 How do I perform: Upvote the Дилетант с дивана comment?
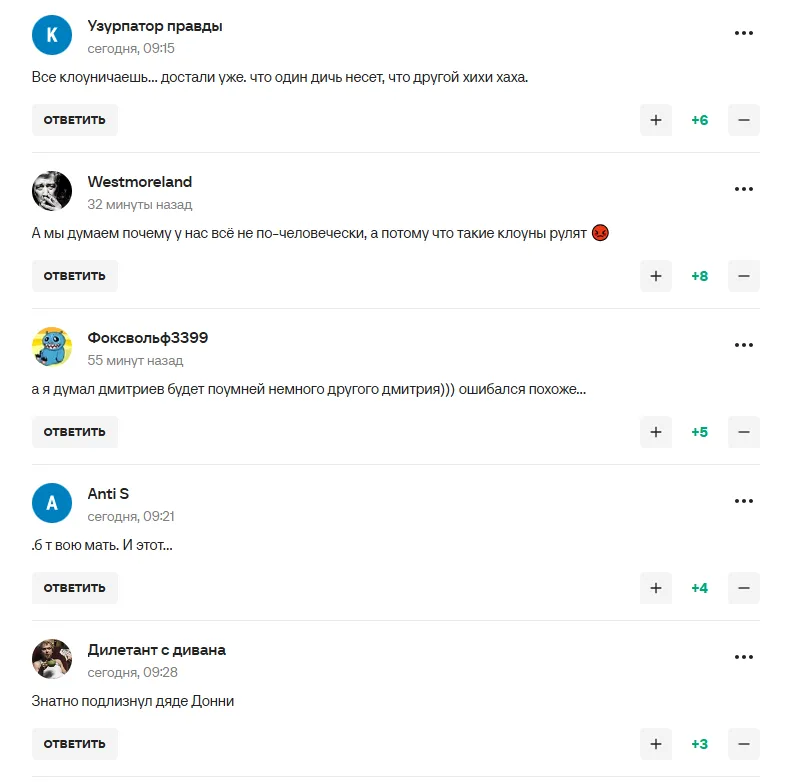[x=656, y=744]
